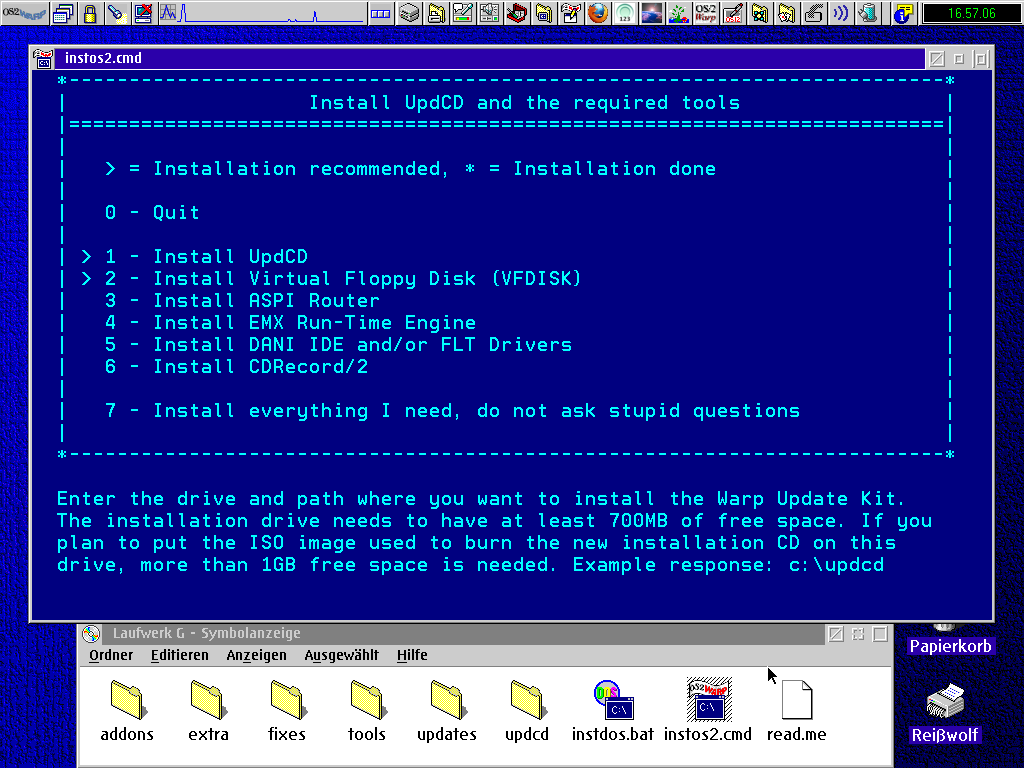Click the '1 - Install UpdCD' line
Viewport: 1024px width, 768px height.
pyautogui.click(x=206, y=257)
